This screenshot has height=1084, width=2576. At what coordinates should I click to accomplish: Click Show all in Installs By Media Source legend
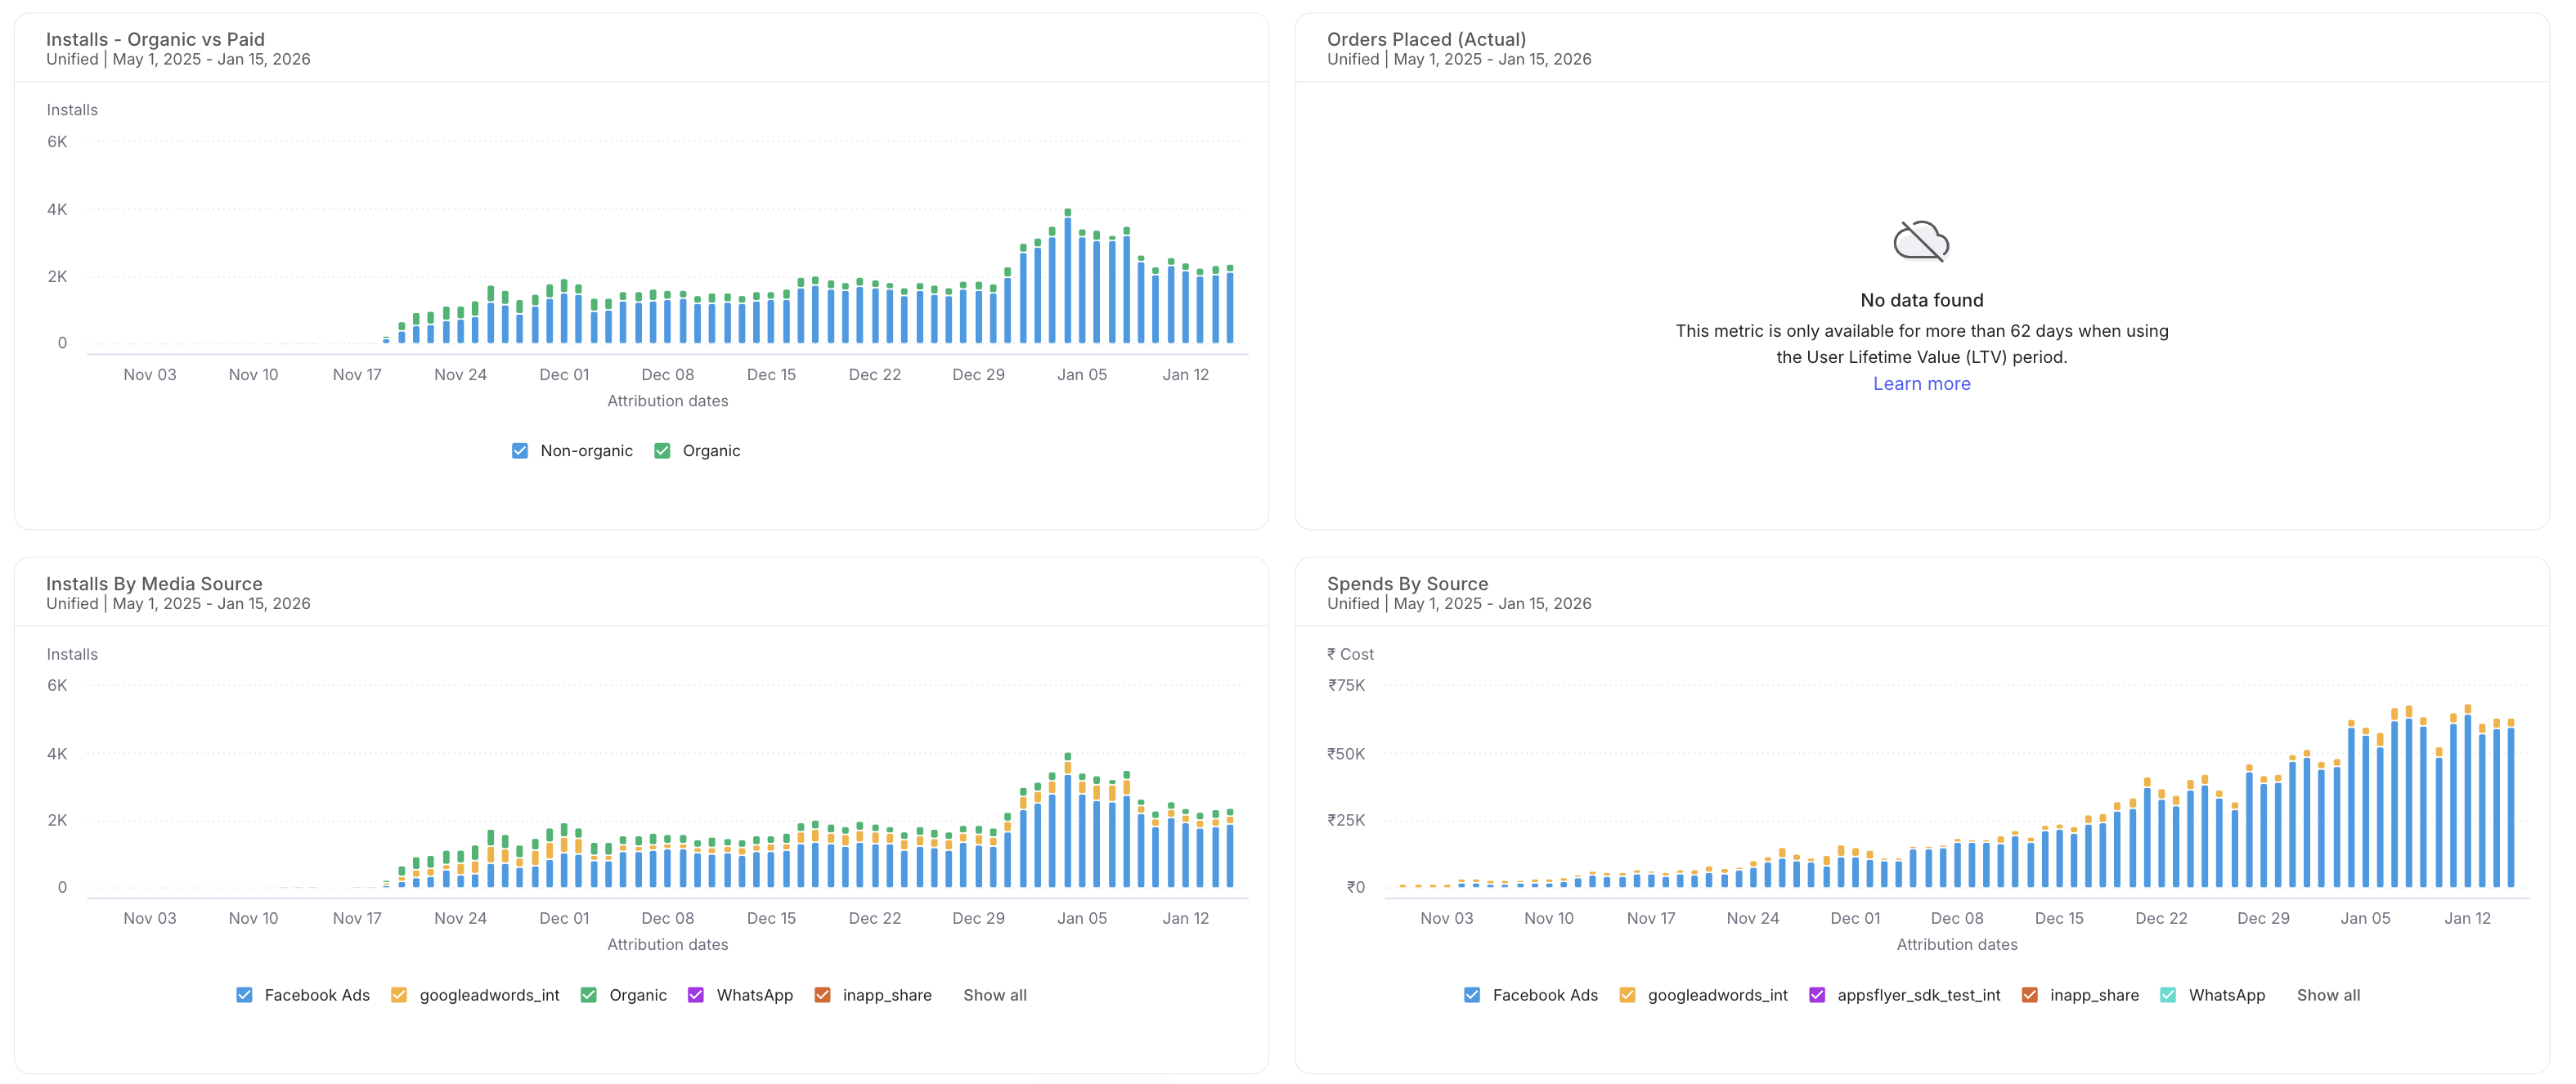(x=995, y=995)
